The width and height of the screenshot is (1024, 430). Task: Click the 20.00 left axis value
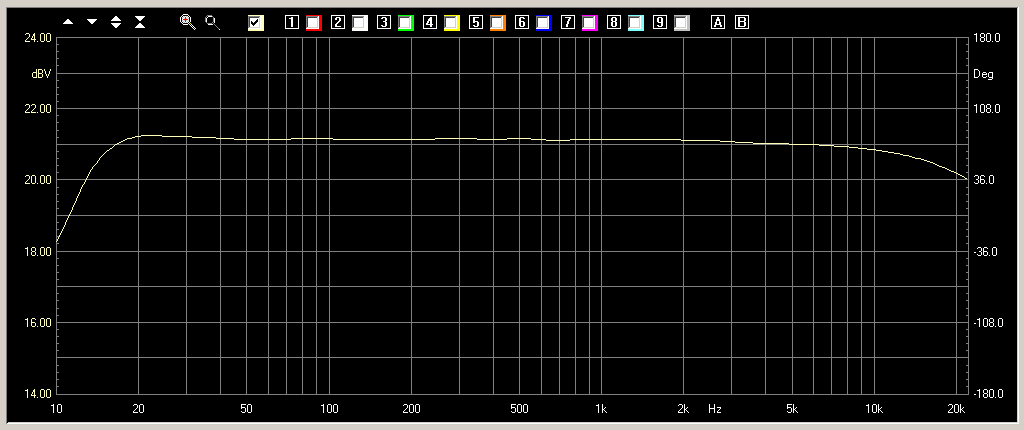click(x=37, y=180)
